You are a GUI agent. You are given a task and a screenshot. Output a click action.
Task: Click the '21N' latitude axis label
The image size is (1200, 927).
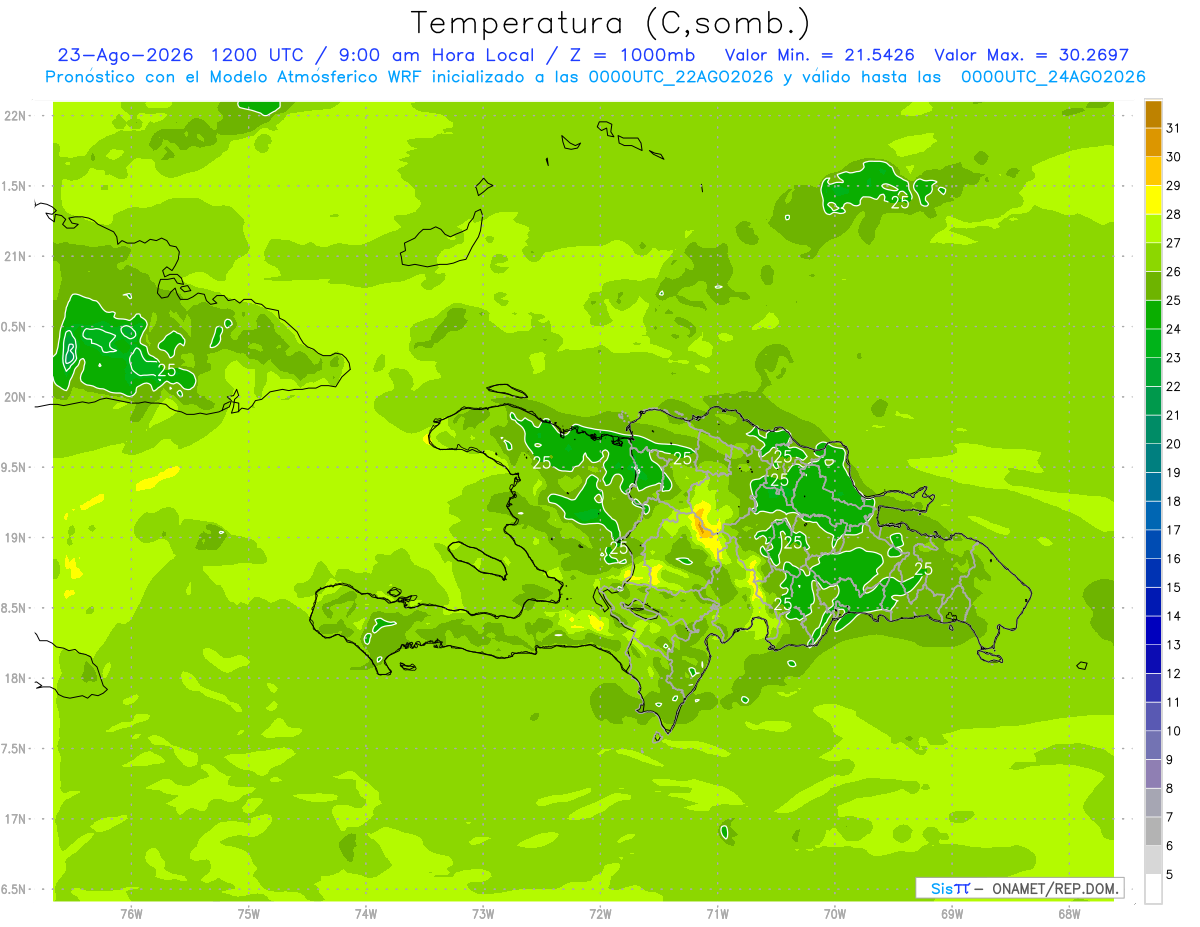click(16, 257)
